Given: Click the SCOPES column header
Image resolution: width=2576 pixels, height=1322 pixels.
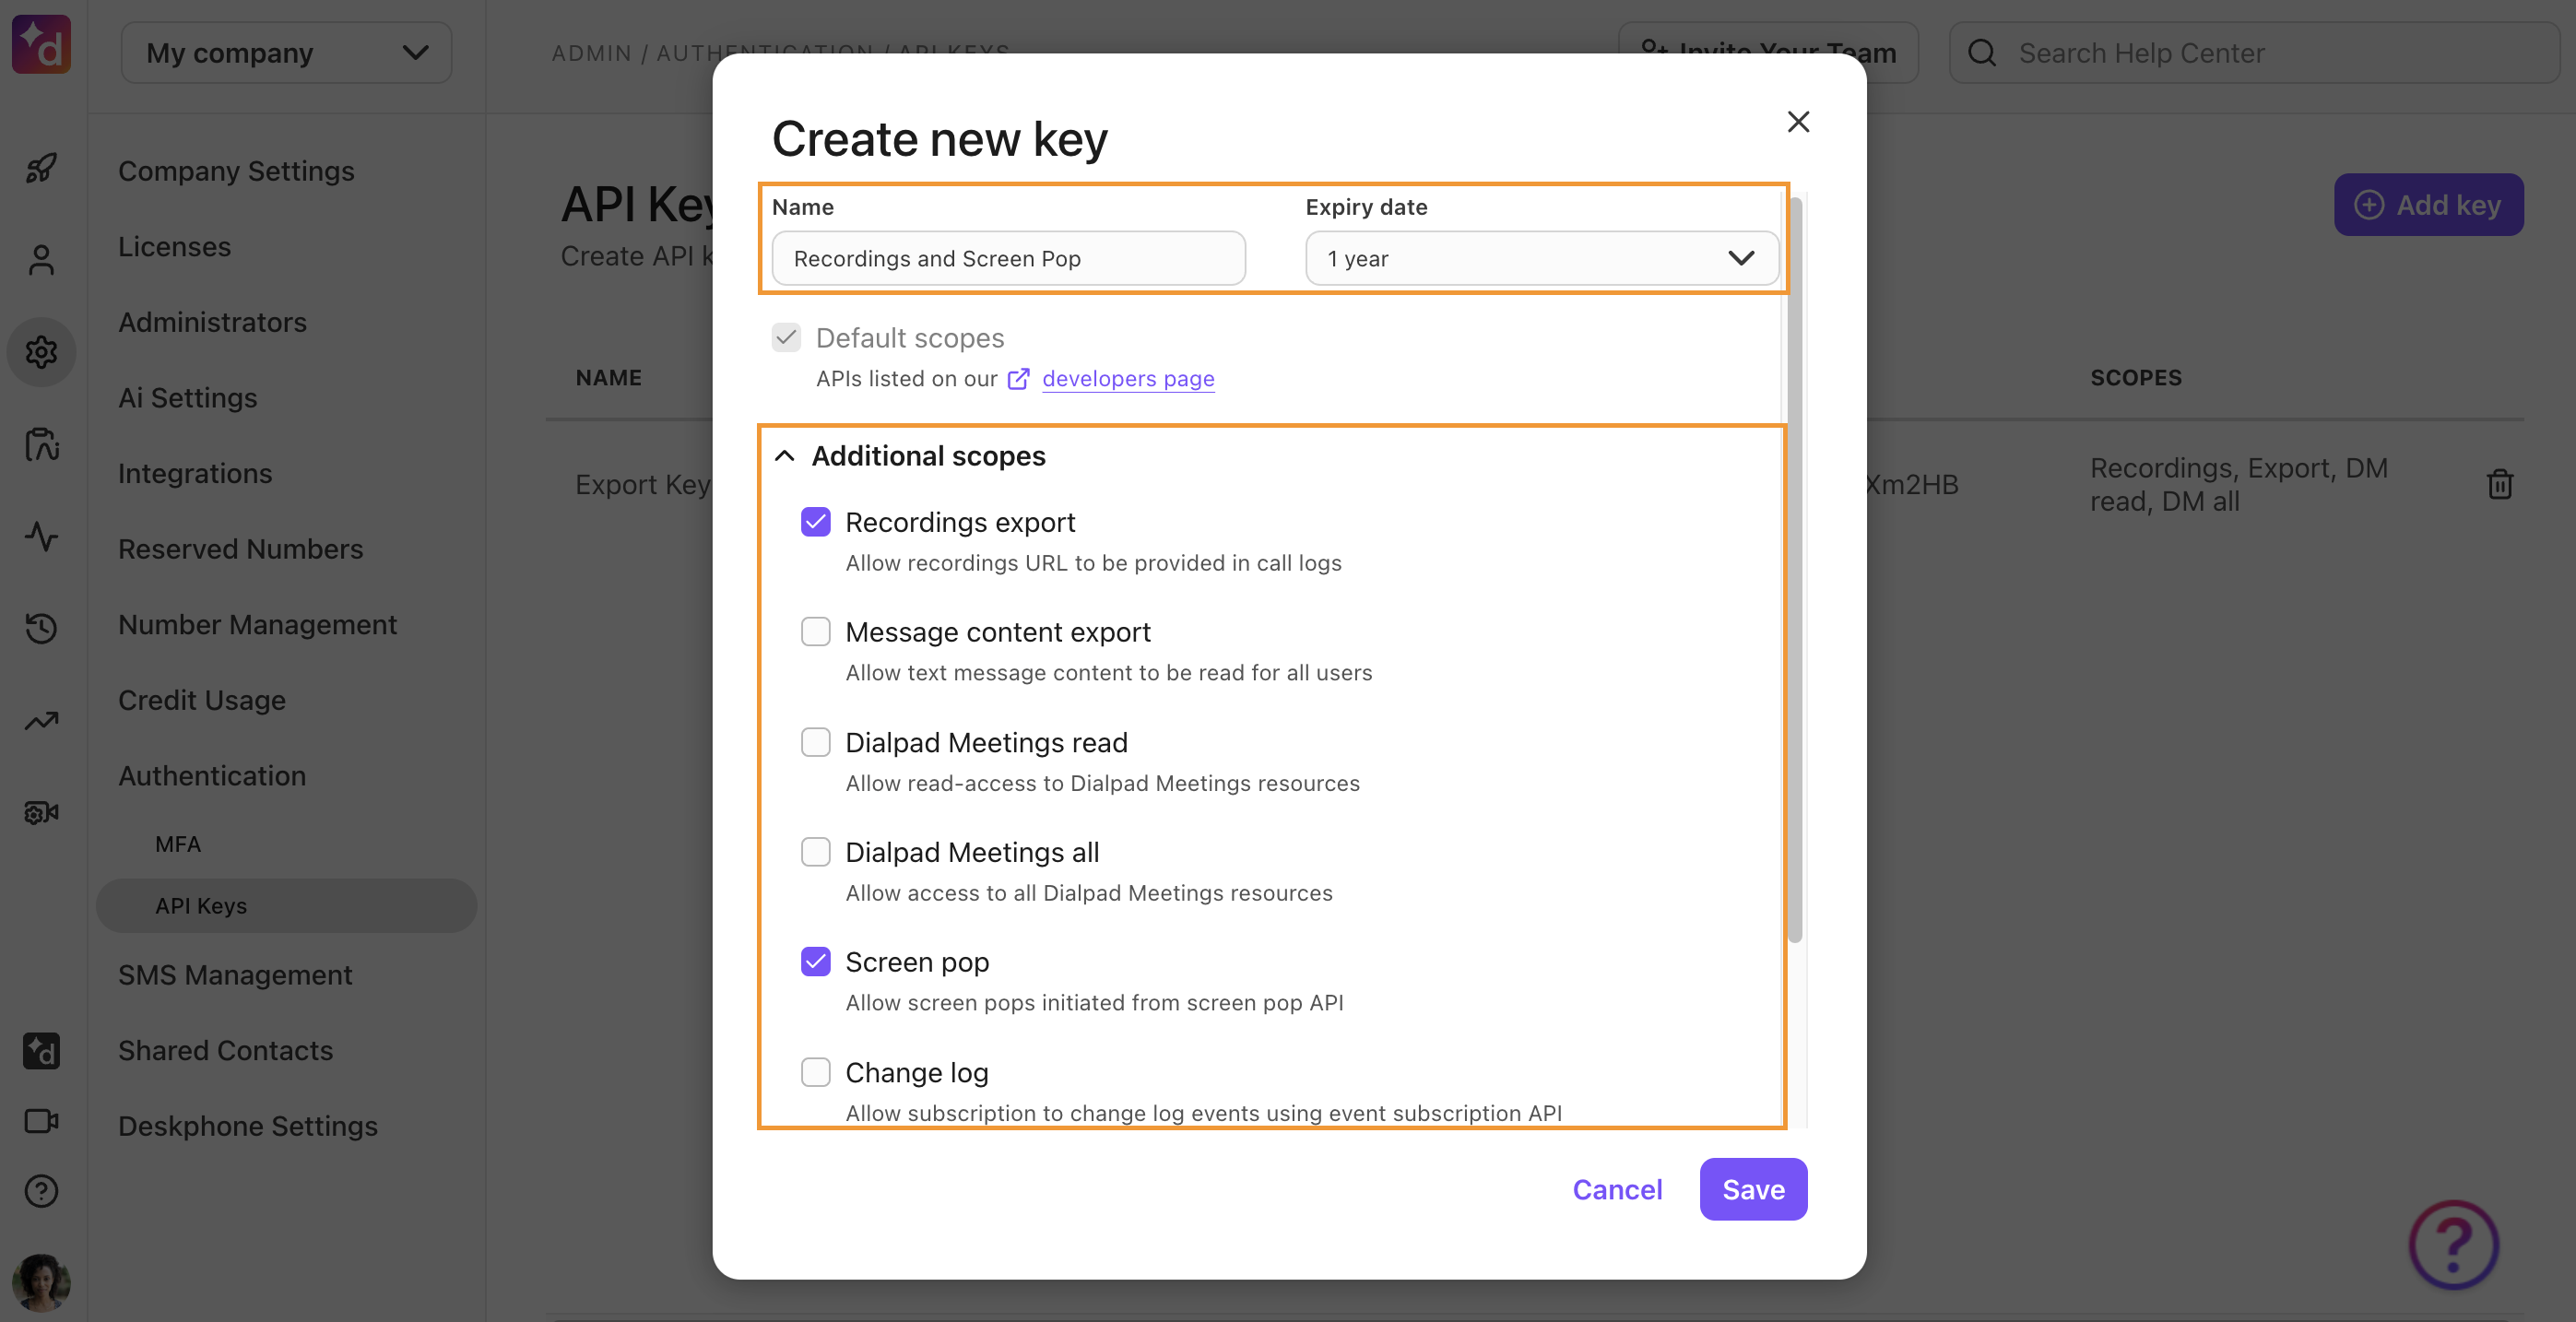Looking at the screenshot, I should point(2136,378).
